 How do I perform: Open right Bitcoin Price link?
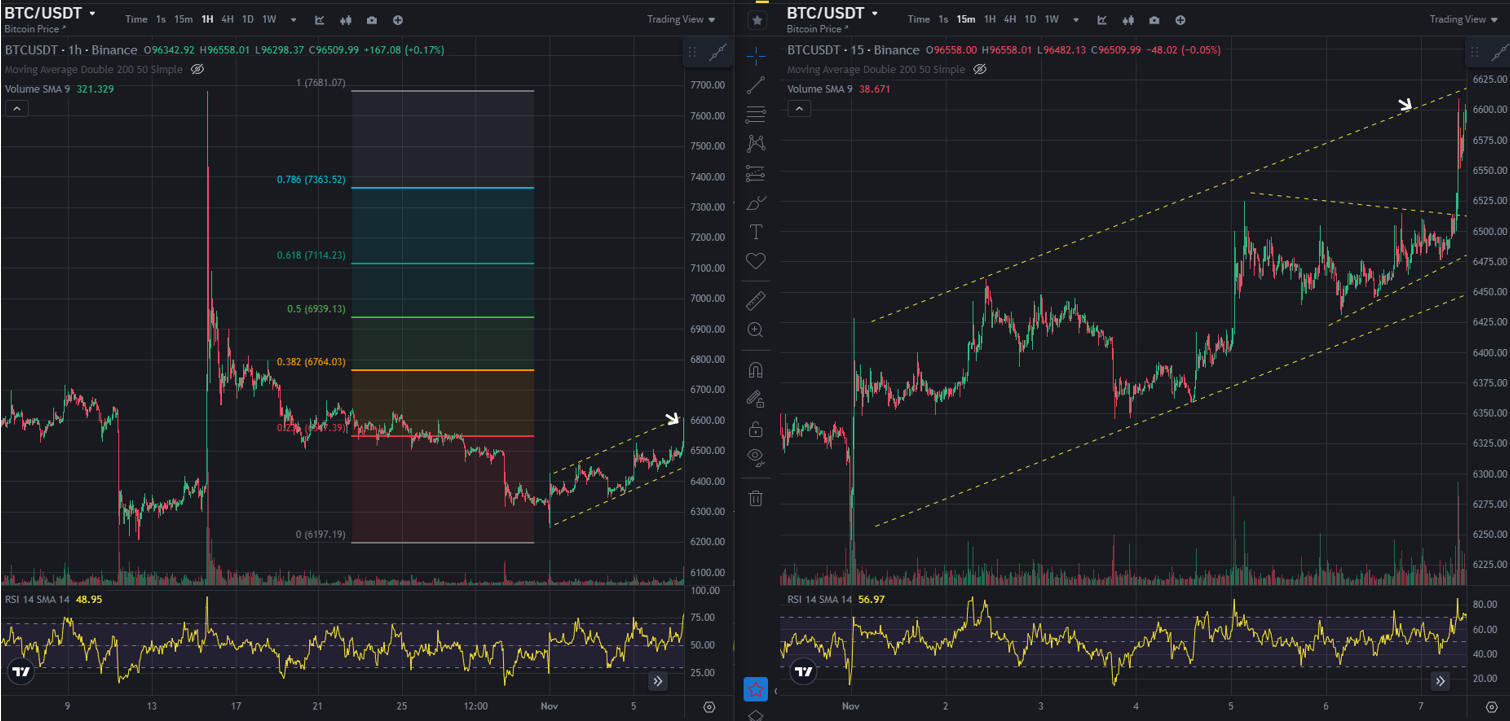817,29
